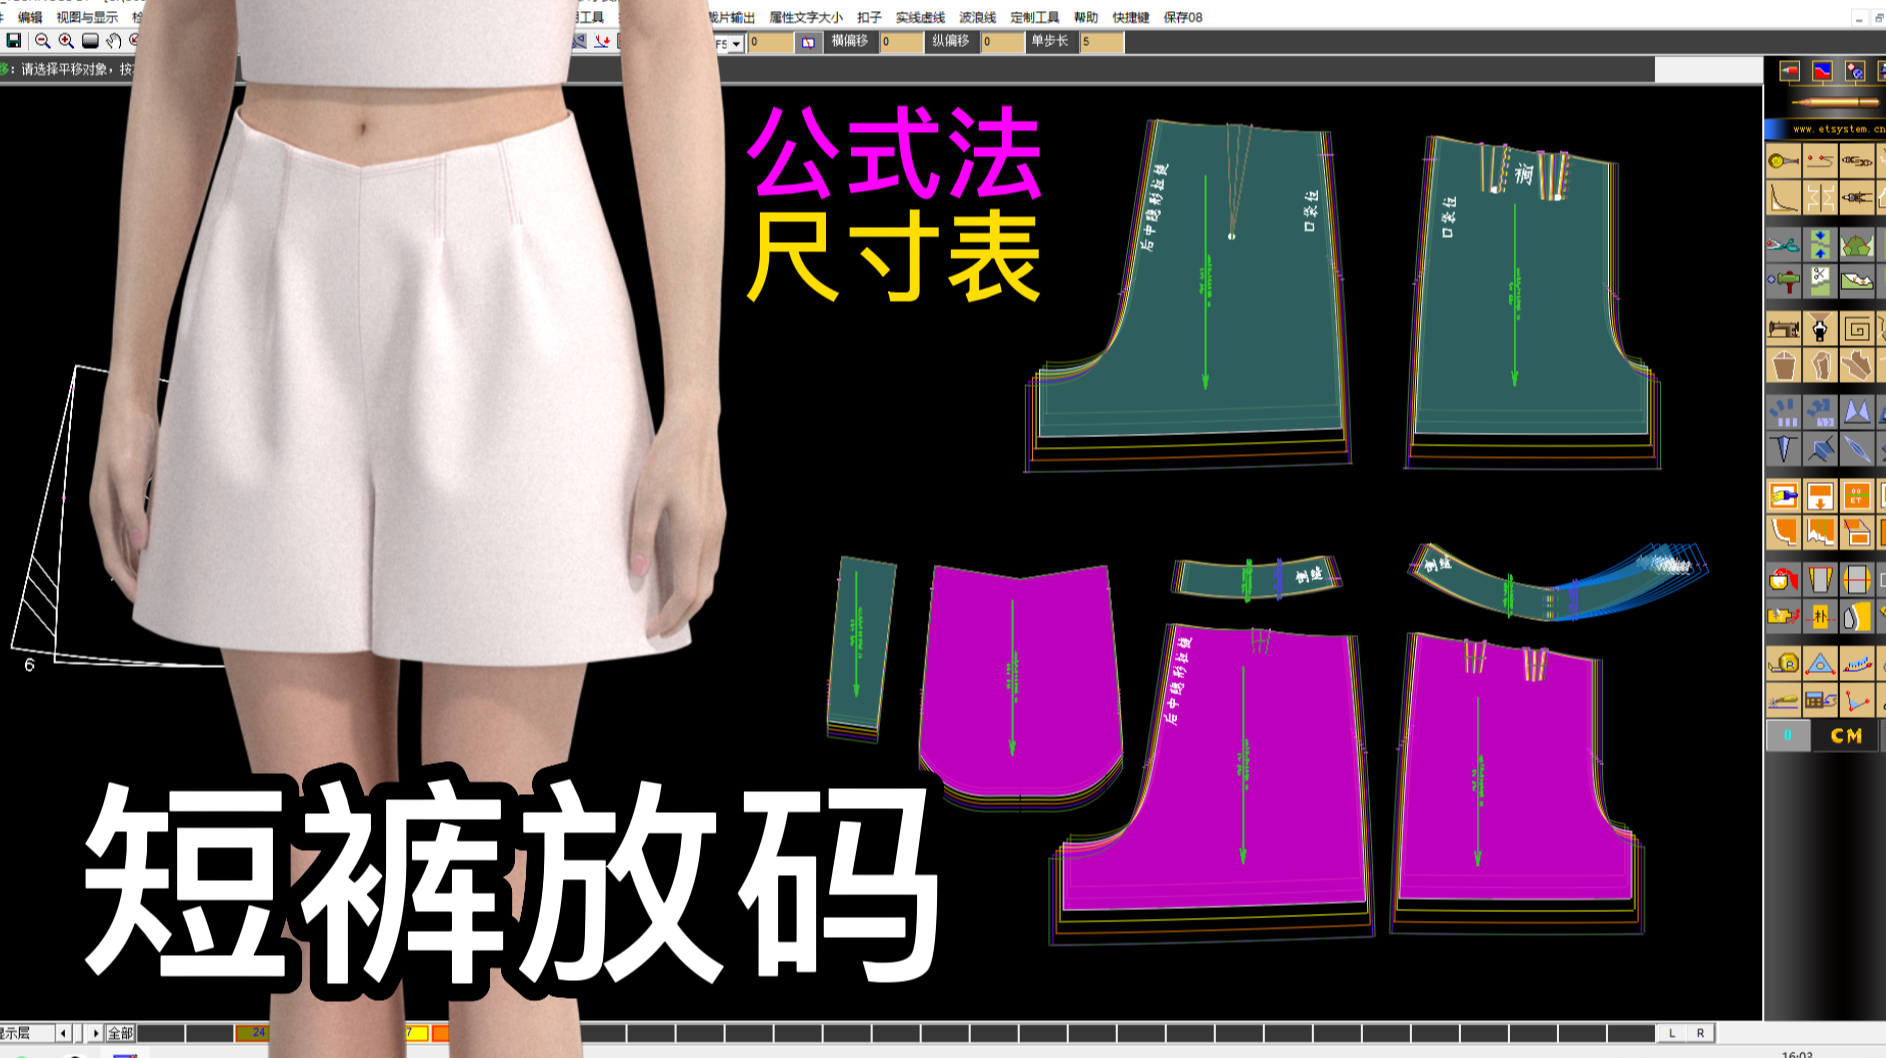
Task: Select the symmetric mirror tool icon
Action: pyautogui.click(x=1820, y=198)
